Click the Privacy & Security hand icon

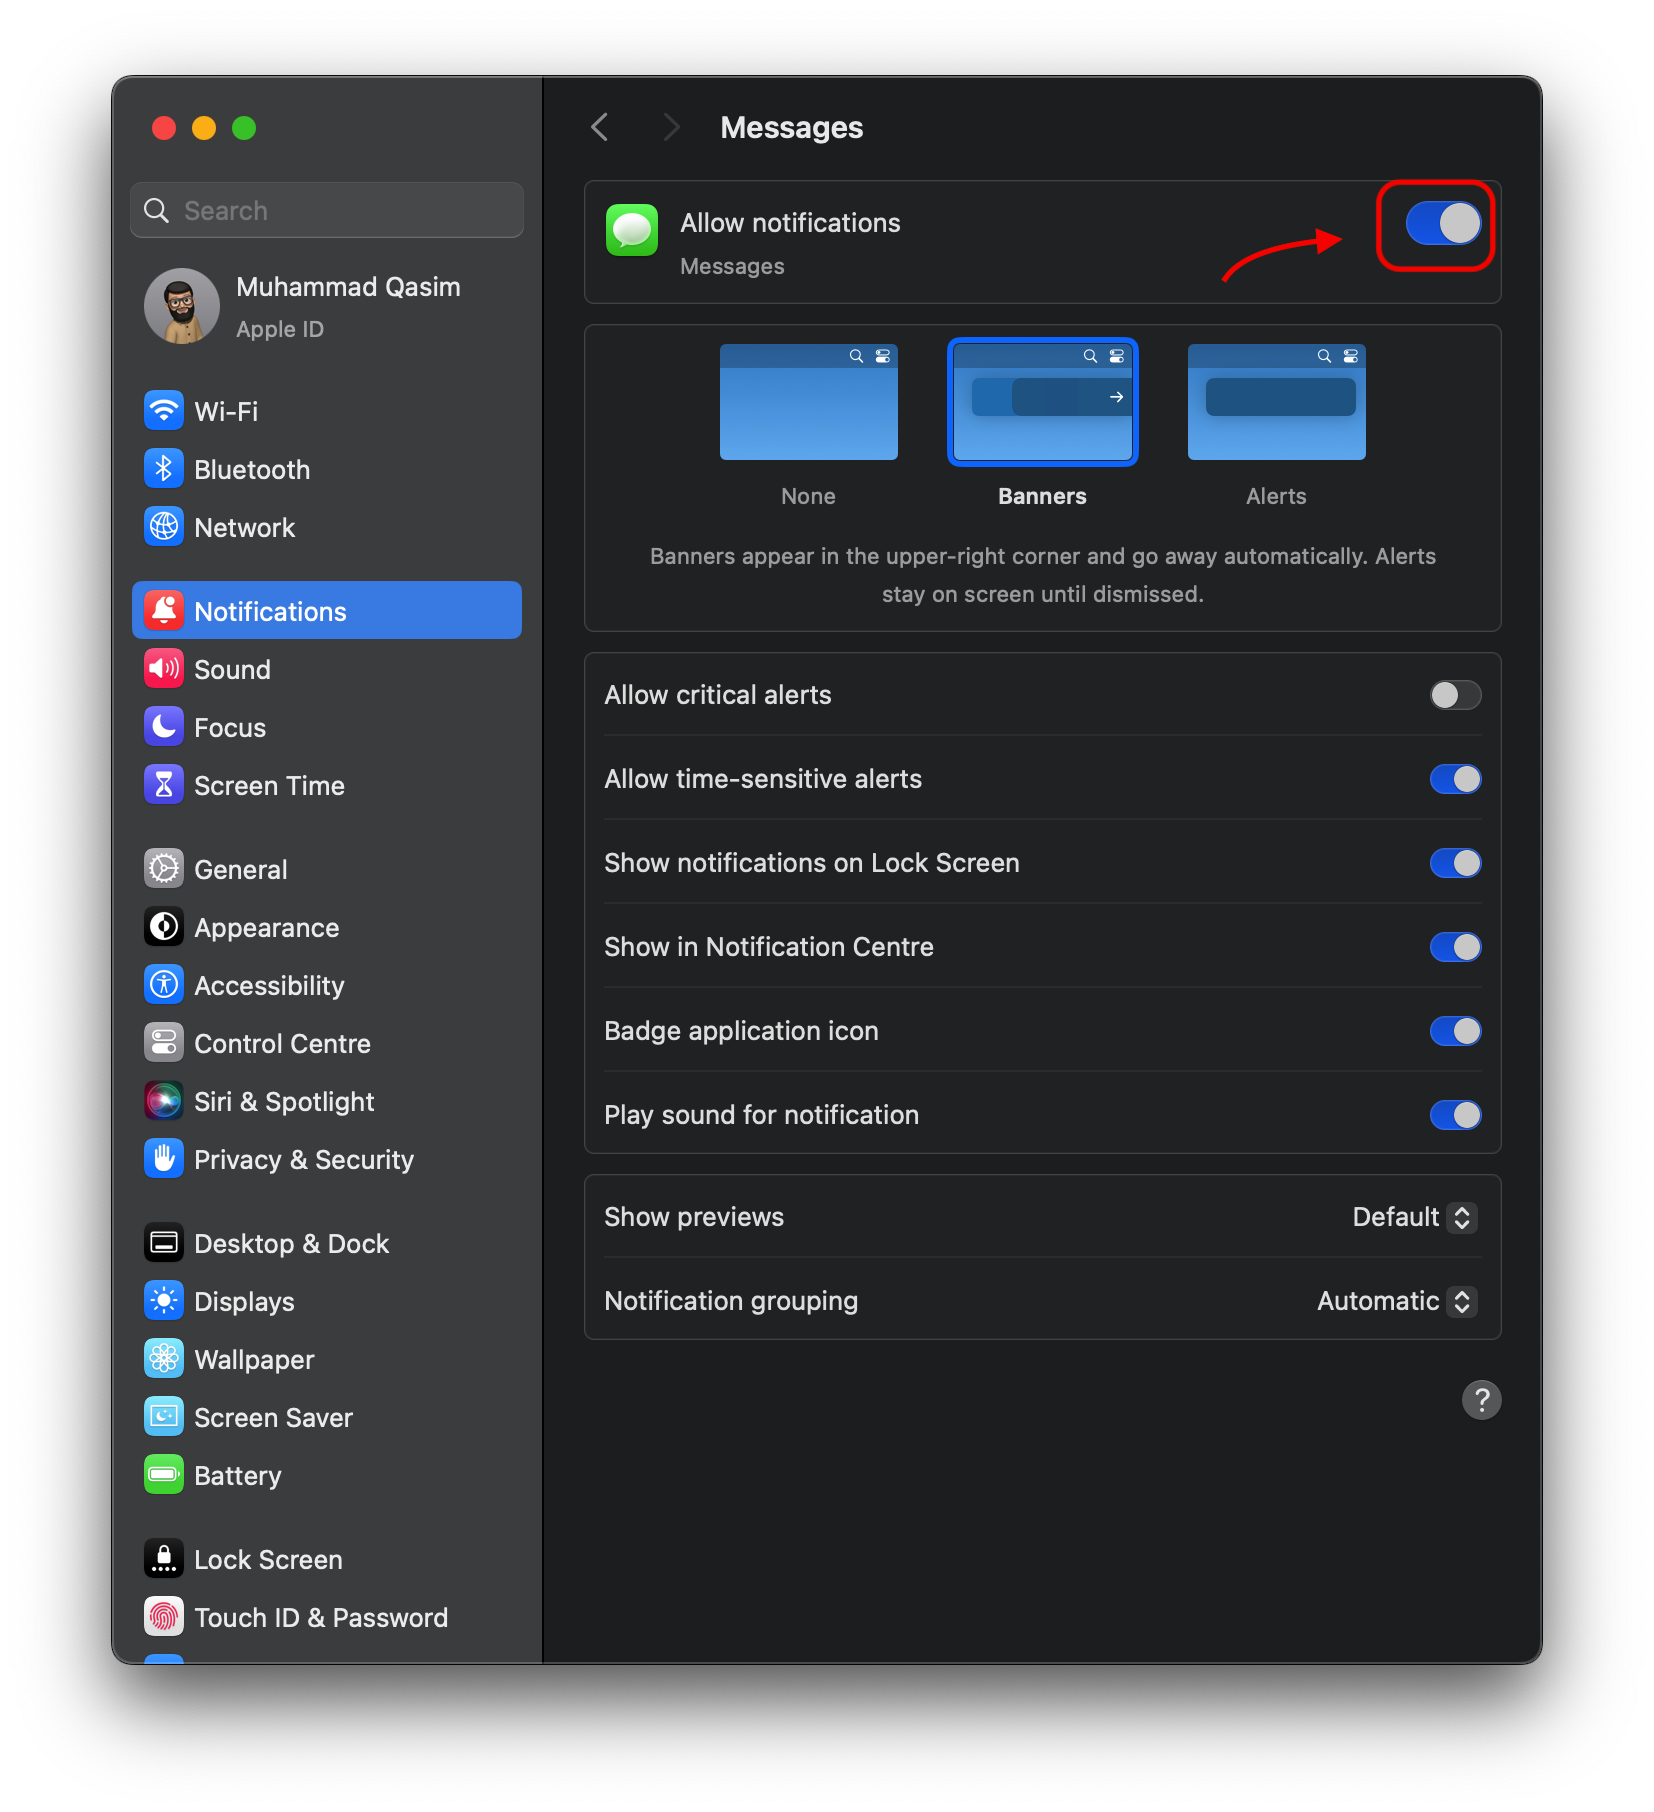point(164,1159)
